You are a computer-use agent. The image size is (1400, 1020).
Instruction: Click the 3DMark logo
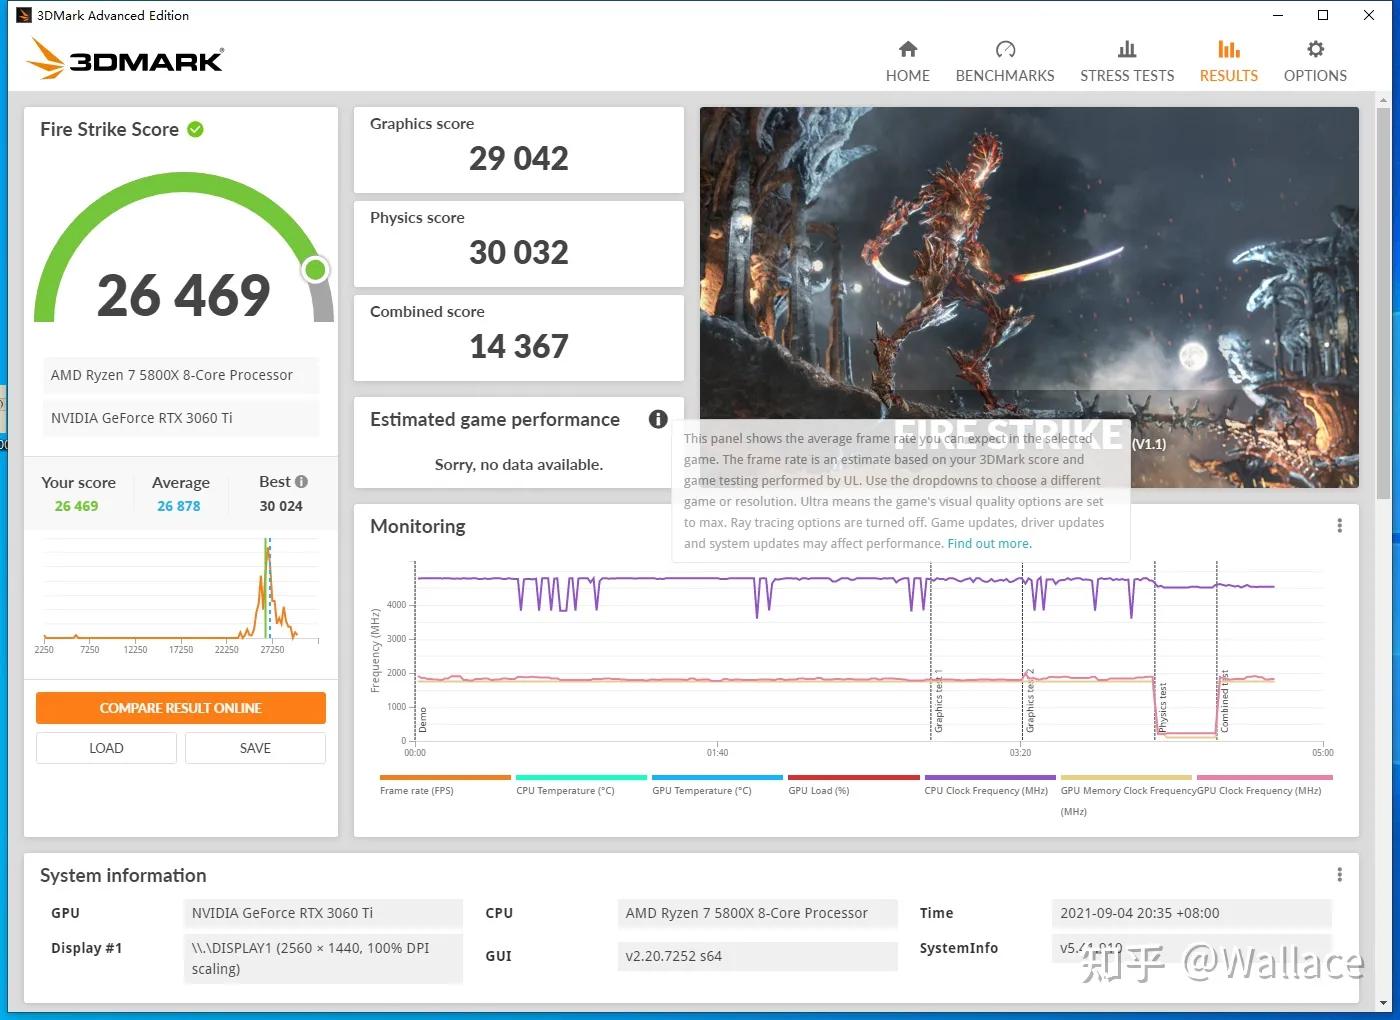120,59
